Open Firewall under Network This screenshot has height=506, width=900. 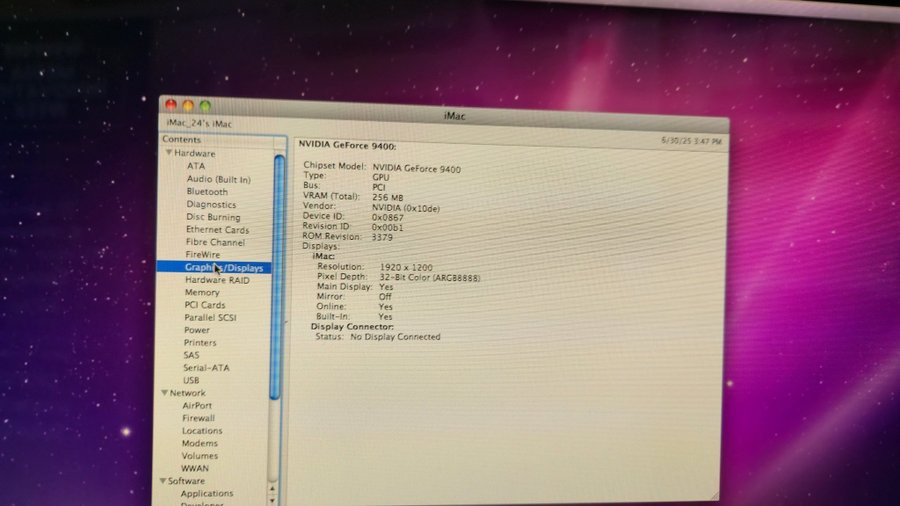198,418
